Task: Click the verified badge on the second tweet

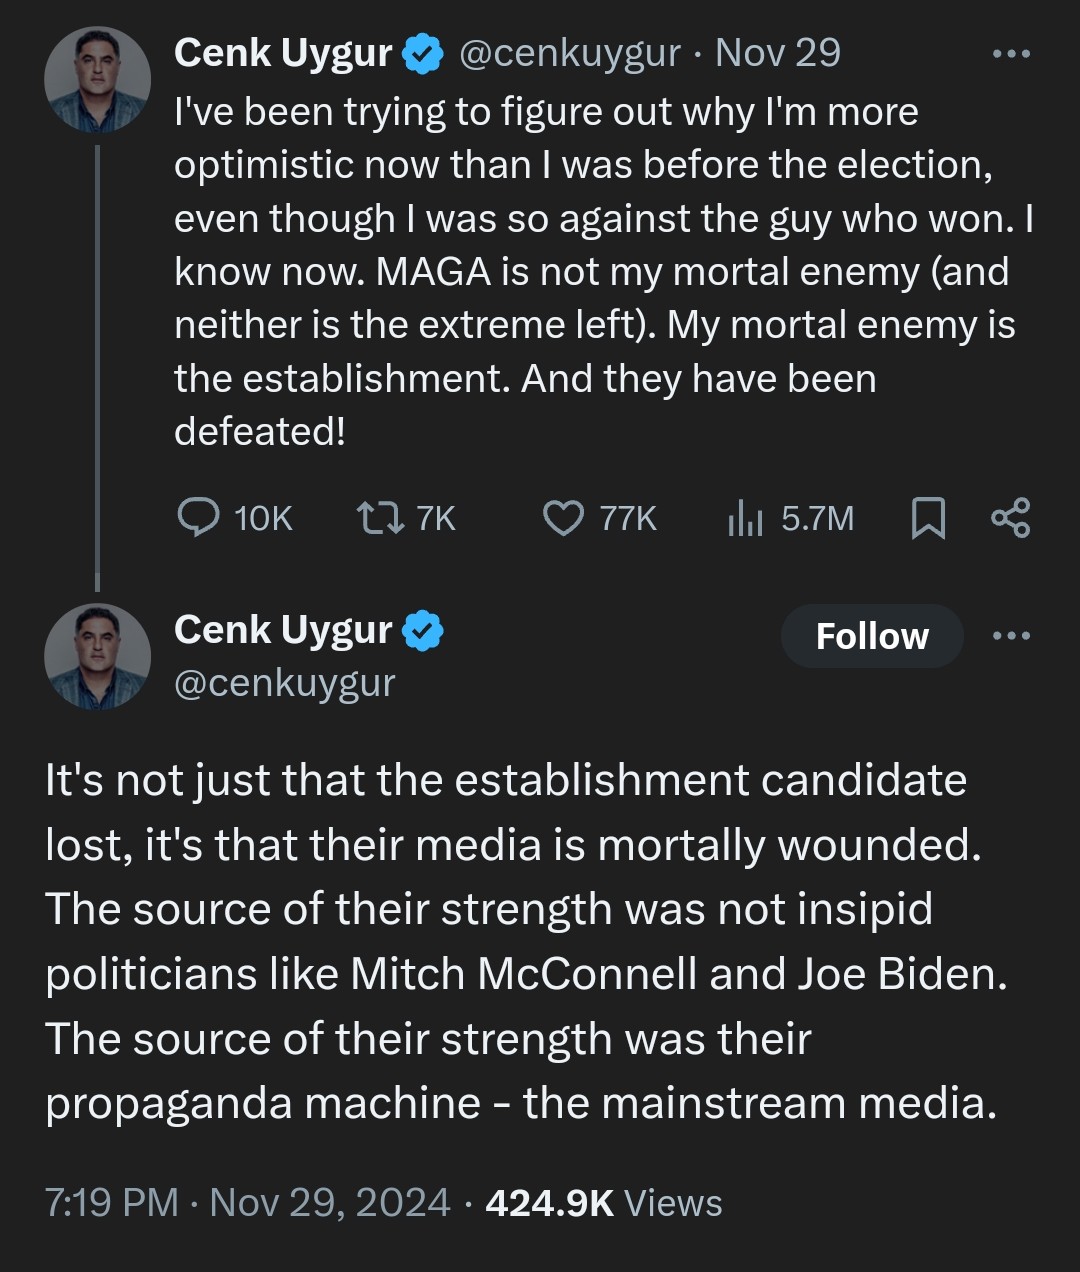Action: [423, 631]
